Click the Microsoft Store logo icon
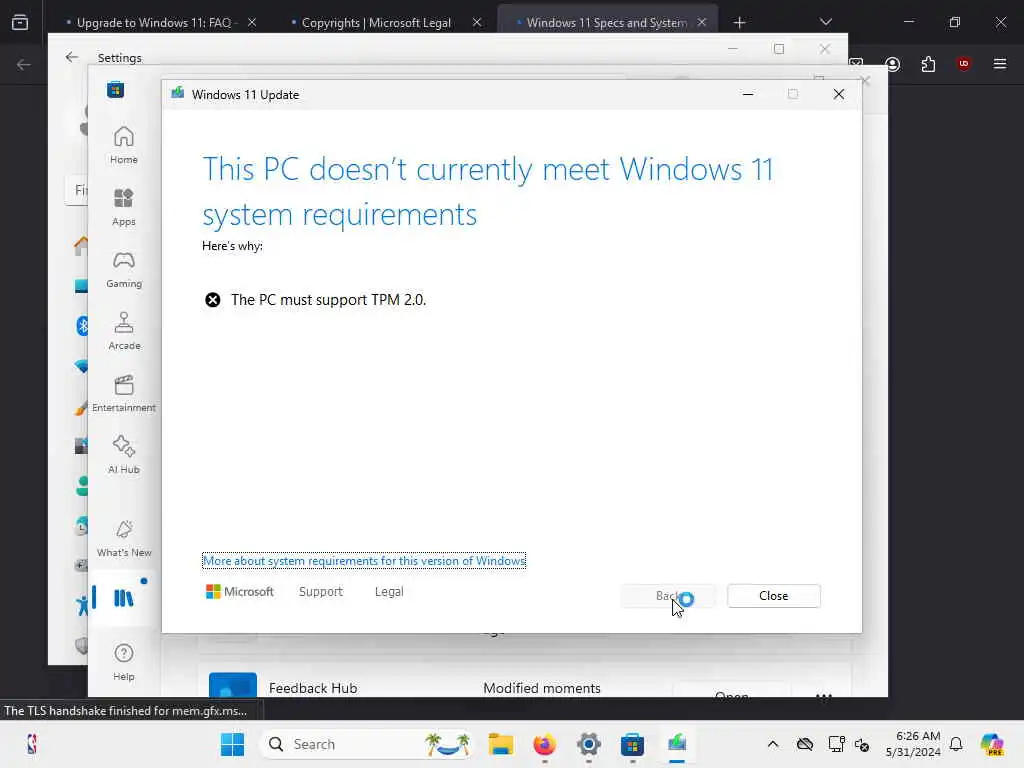Image resolution: width=1024 pixels, height=768 pixels. coord(116,90)
